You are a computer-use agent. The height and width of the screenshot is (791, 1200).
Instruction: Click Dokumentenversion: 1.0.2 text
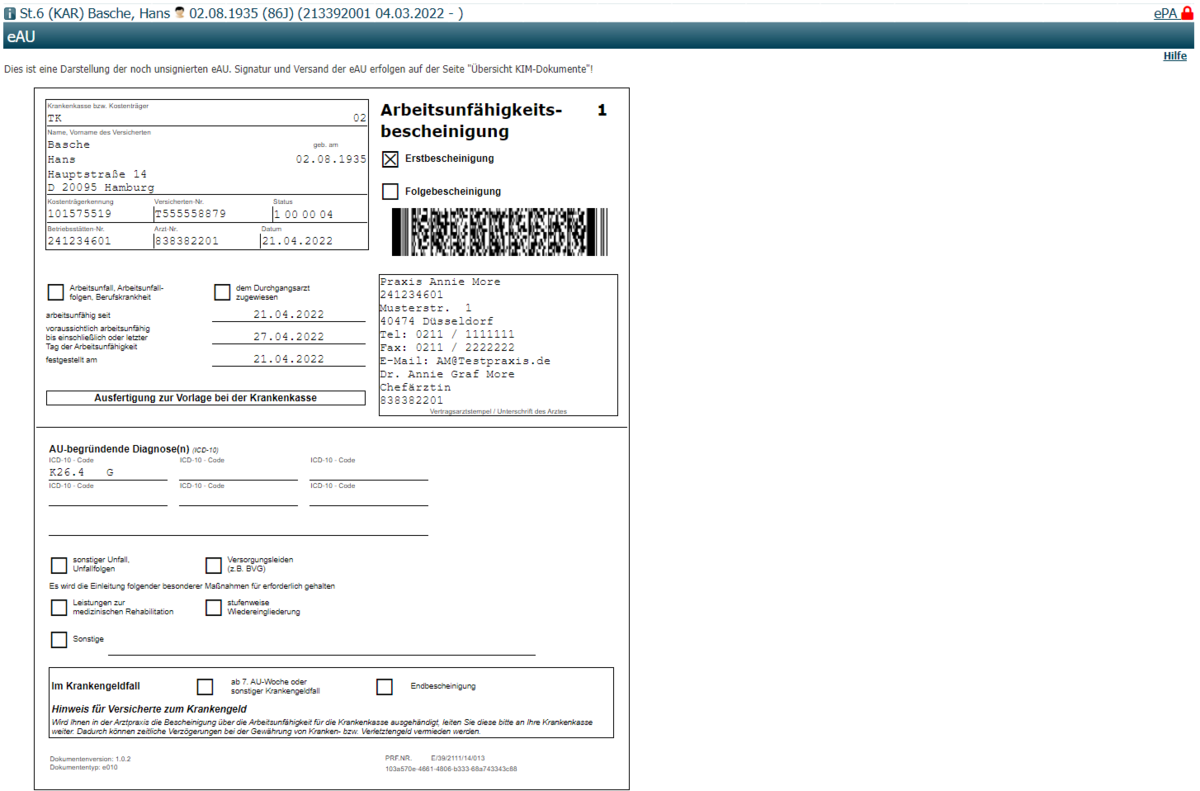(90, 759)
